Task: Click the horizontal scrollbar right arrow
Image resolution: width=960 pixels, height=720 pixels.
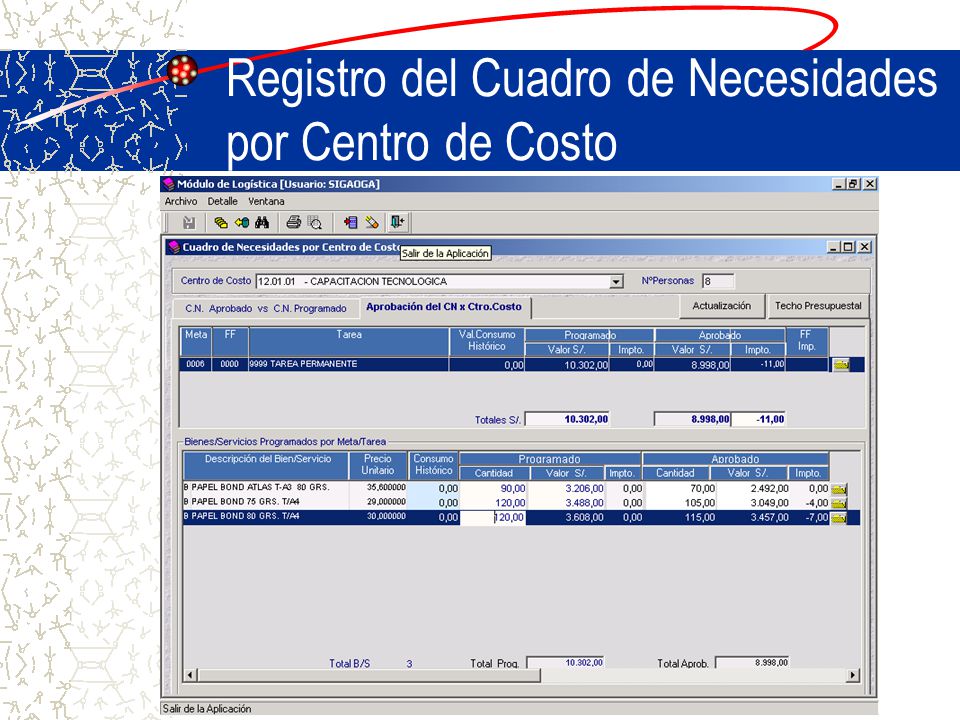Action: click(x=852, y=675)
